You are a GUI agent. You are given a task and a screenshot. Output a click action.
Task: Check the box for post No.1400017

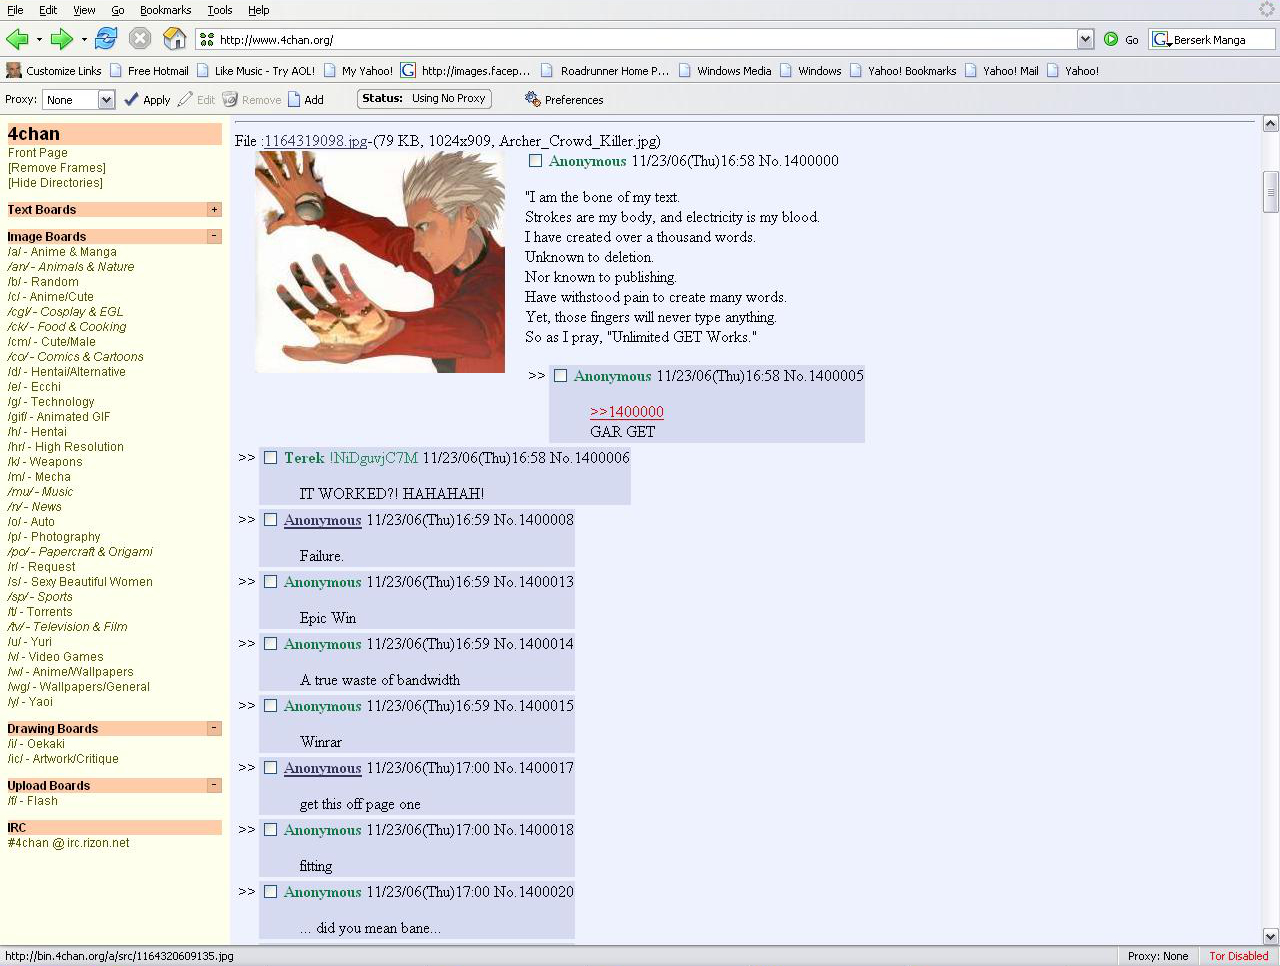[271, 768]
